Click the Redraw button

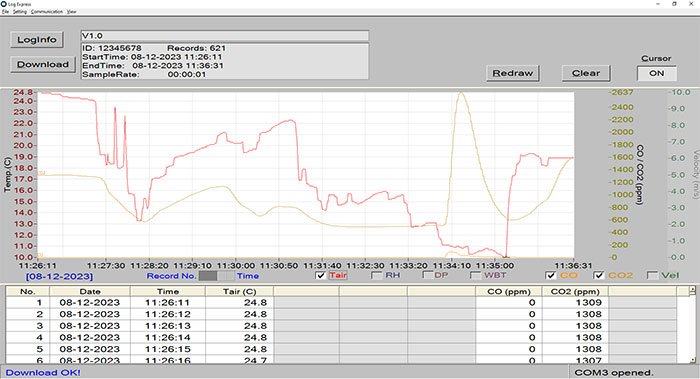pyautogui.click(x=512, y=73)
